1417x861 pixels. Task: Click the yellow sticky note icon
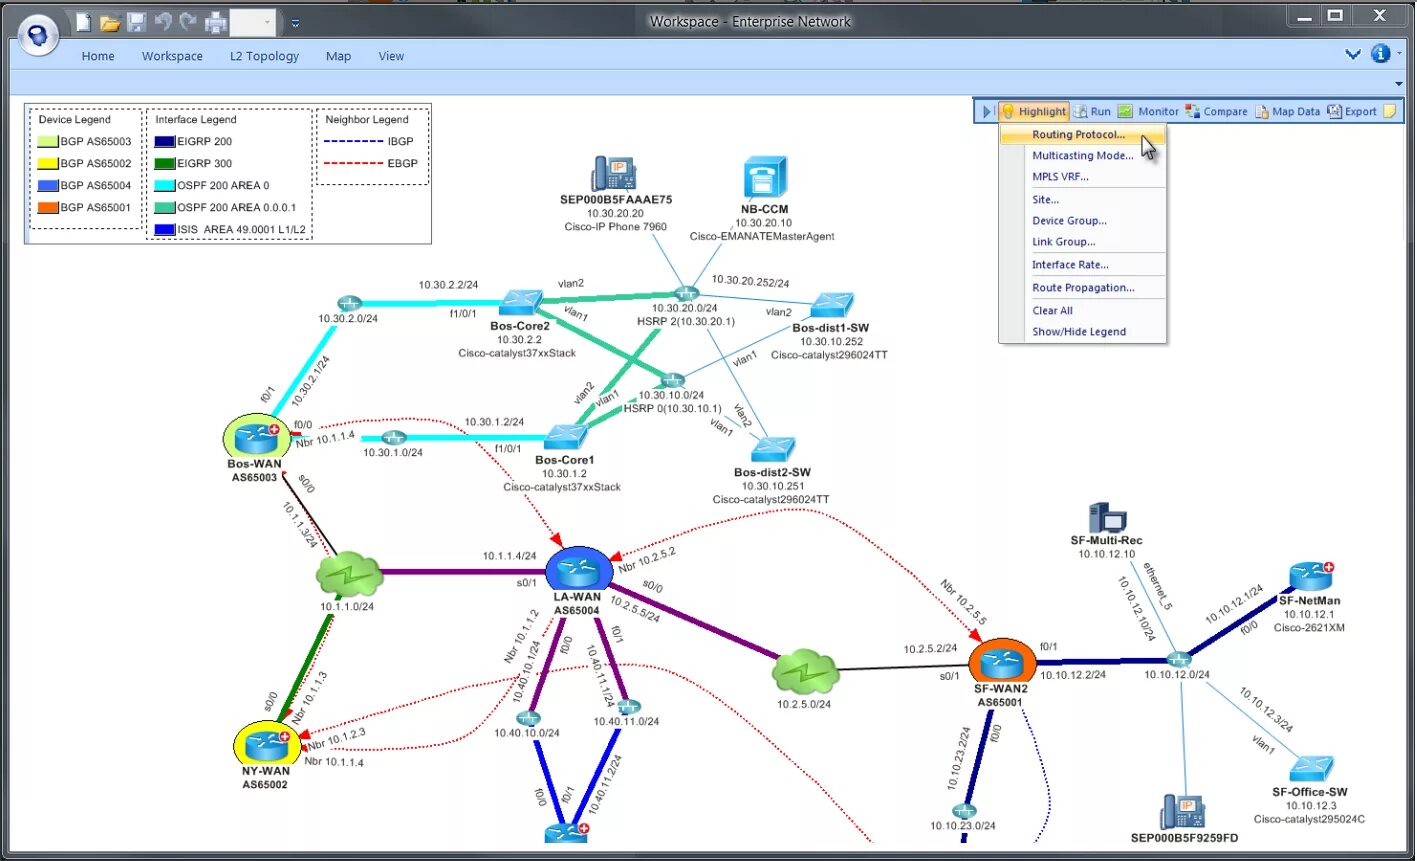[x=1389, y=111]
